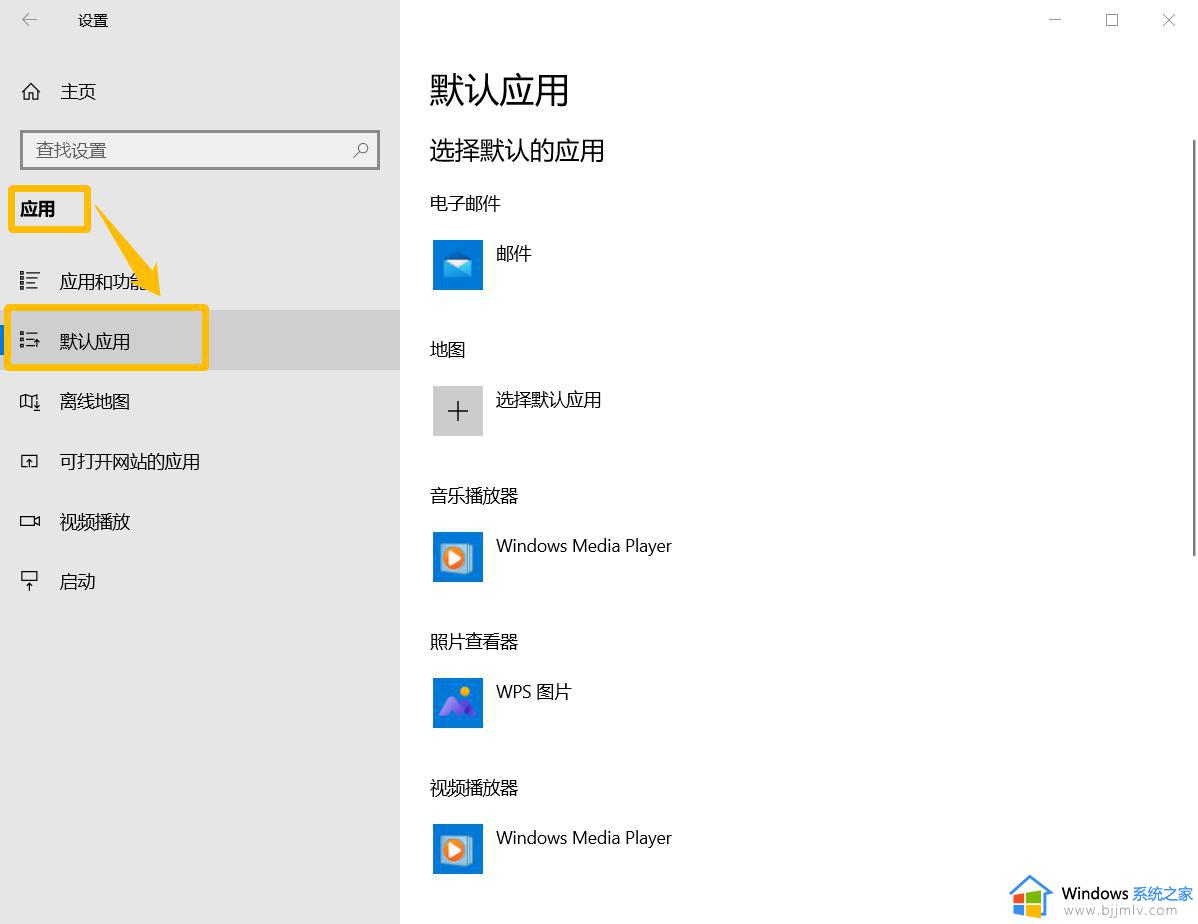Click the plus icon under 地图
The image size is (1198, 924).
[x=458, y=411]
